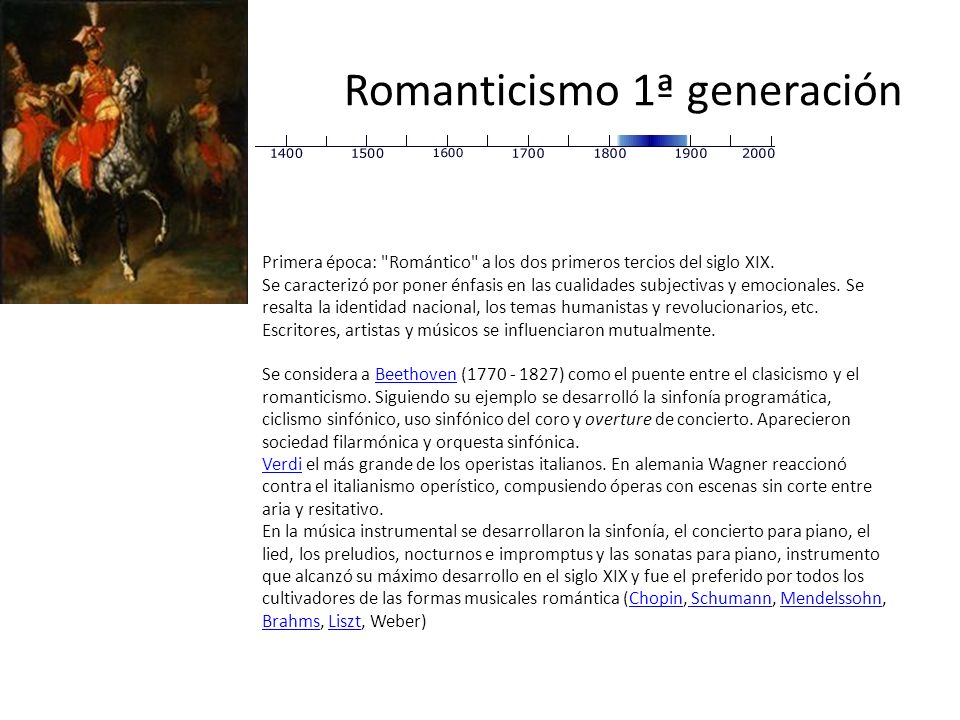Follow the Schumann link
Image resolution: width=960 pixels, height=720 pixels.
pos(730,598)
